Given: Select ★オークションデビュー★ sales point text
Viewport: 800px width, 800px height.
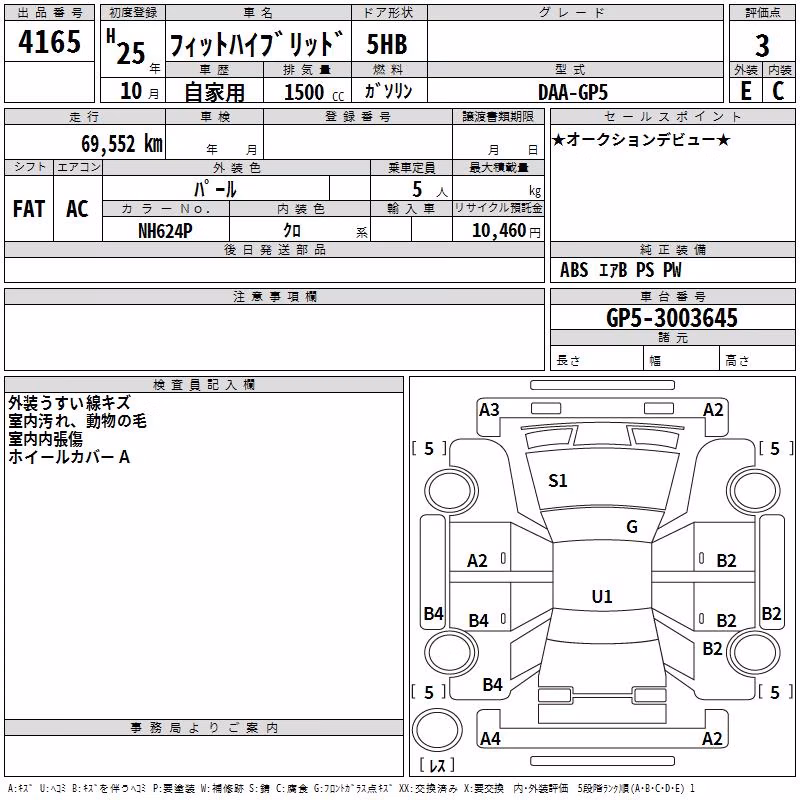Looking at the screenshot, I should point(641,140).
